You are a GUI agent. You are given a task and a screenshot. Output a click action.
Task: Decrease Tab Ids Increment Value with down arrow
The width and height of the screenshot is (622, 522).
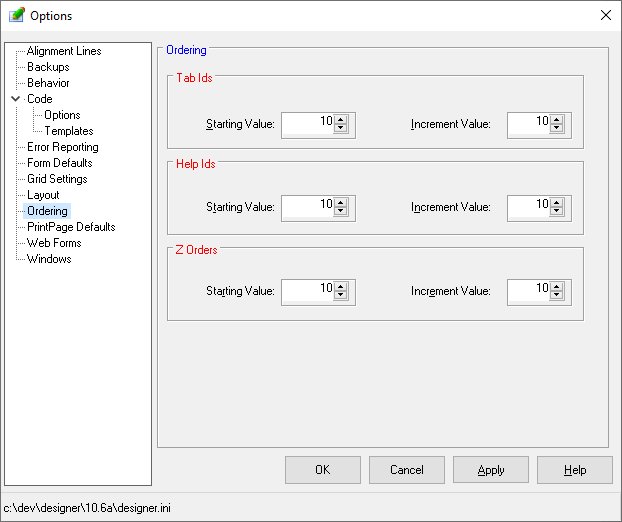pos(566,129)
